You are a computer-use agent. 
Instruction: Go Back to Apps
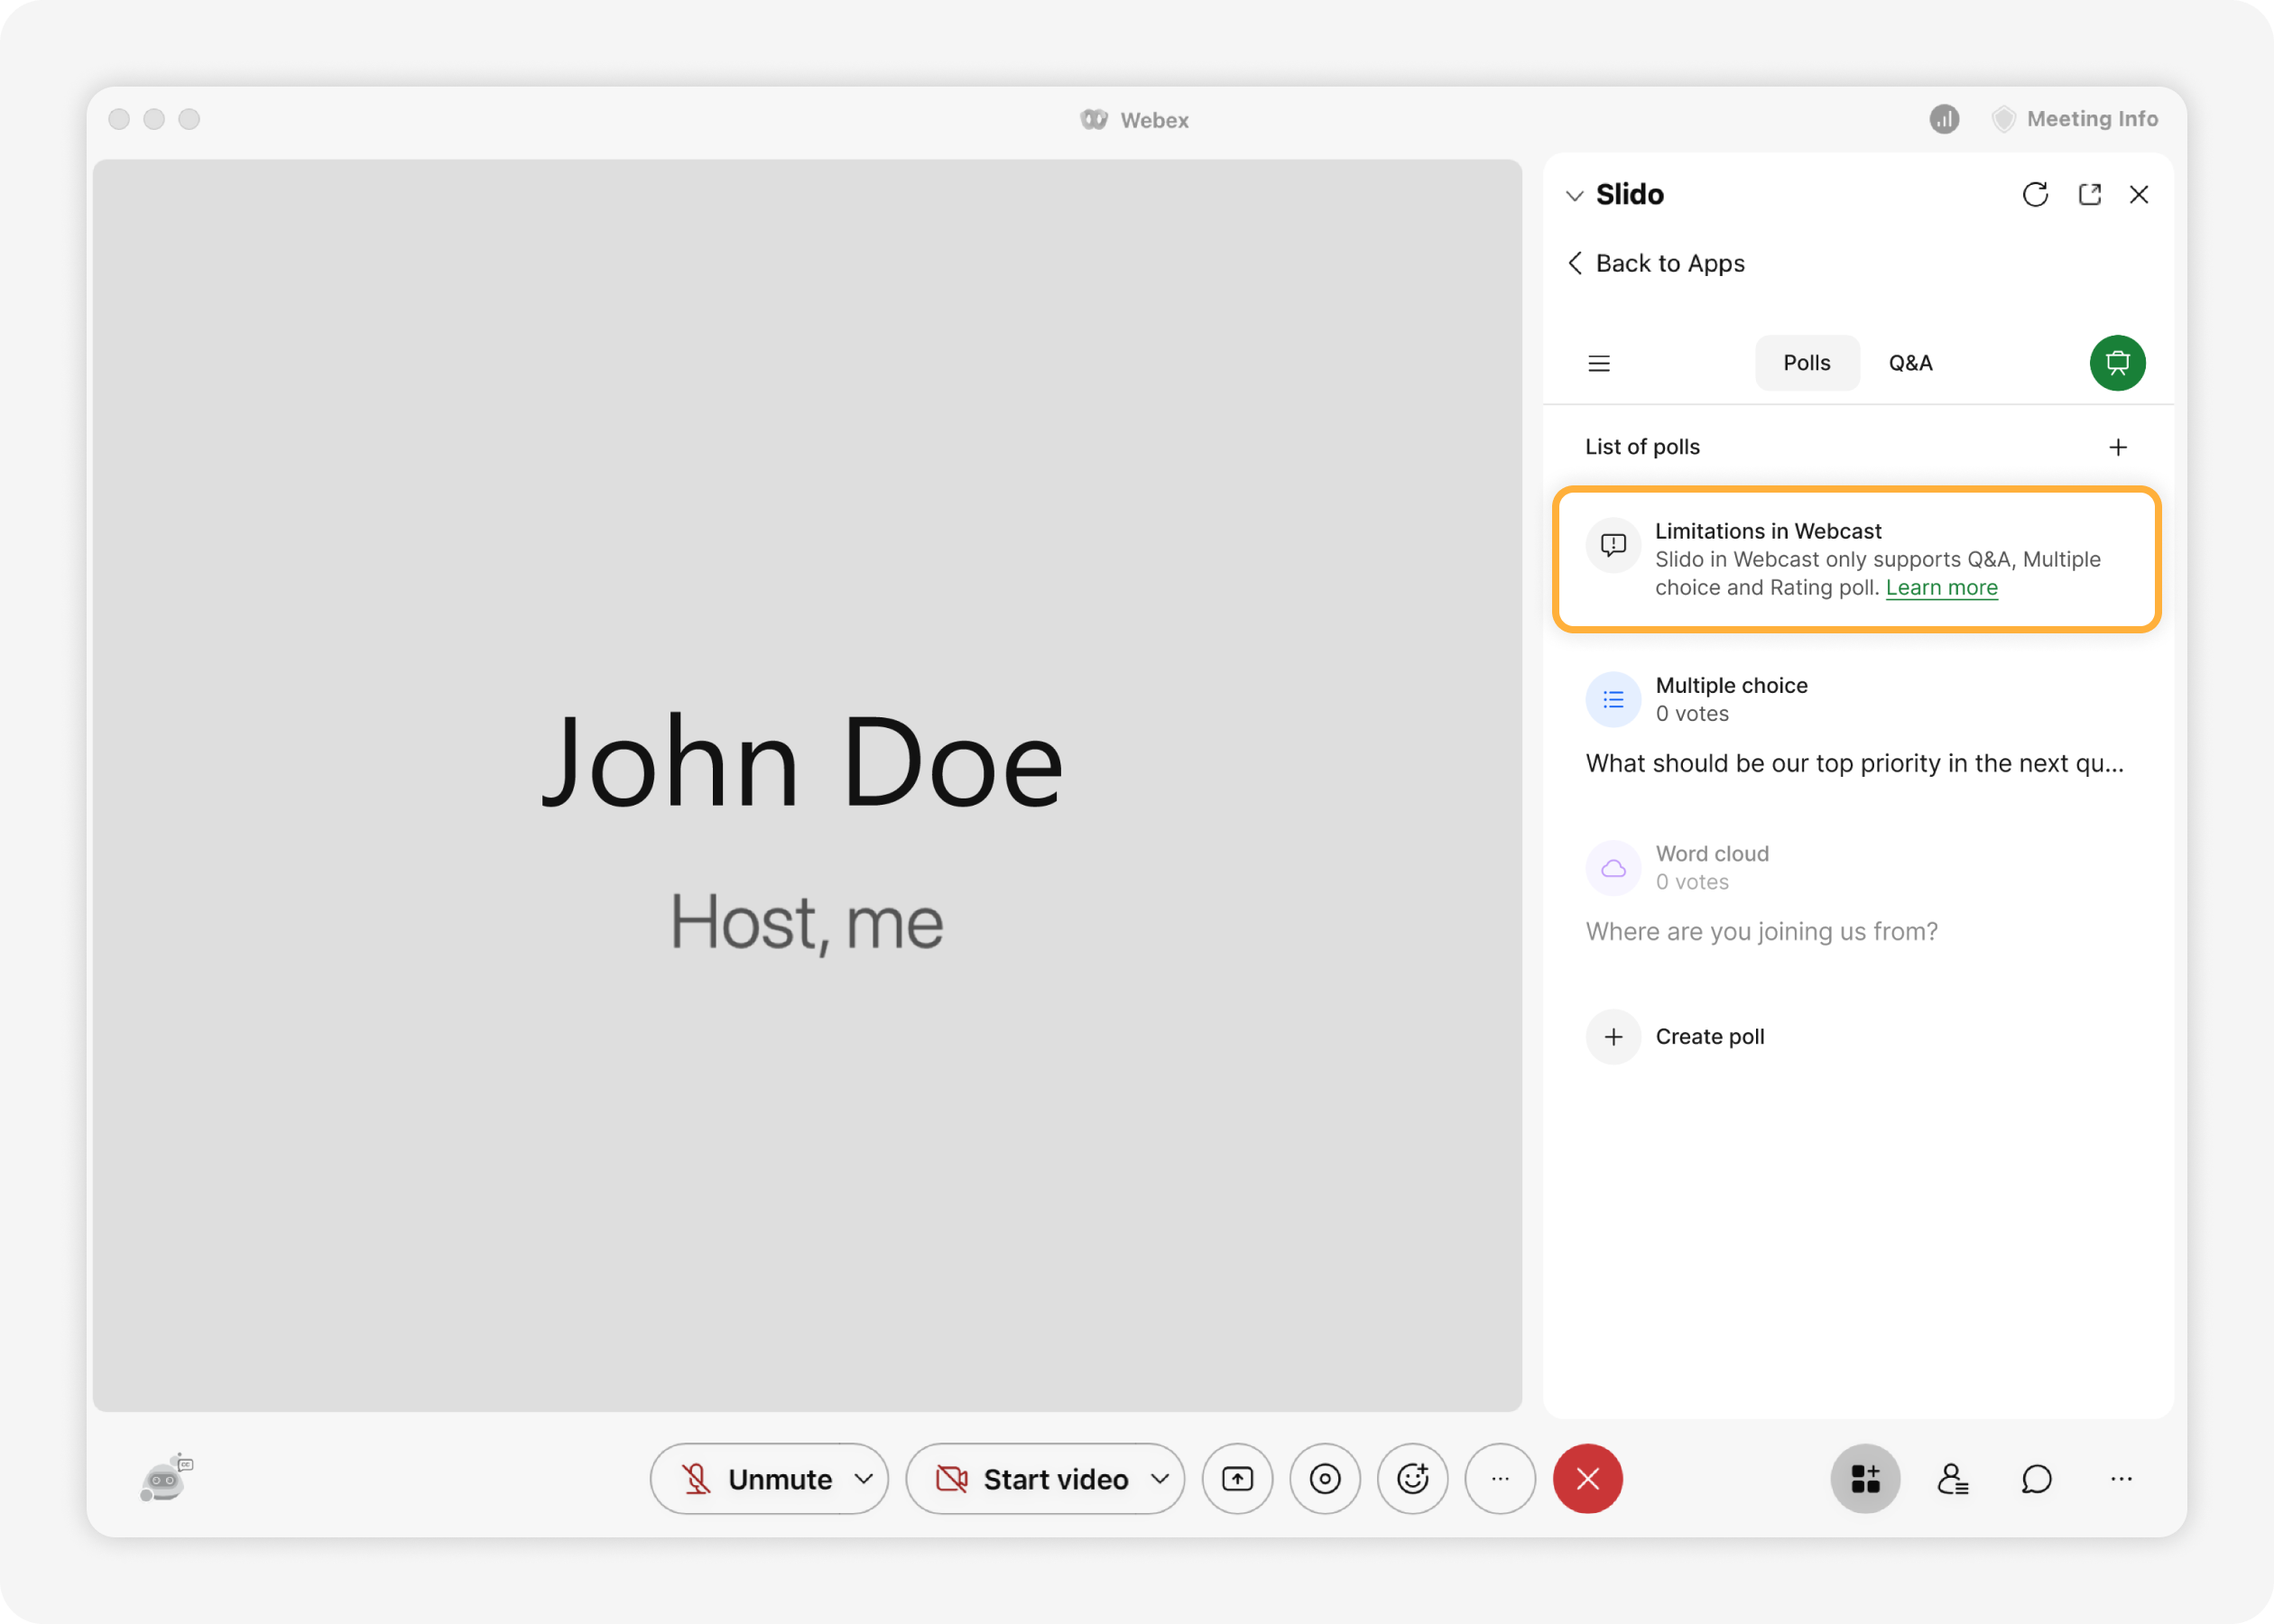[x=1656, y=263]
